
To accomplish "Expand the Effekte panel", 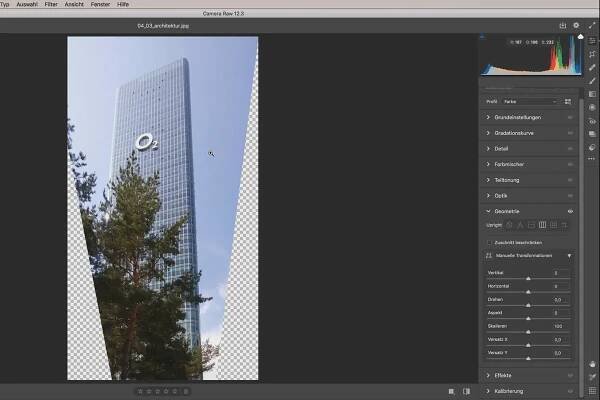I will (x=504, y=375).
